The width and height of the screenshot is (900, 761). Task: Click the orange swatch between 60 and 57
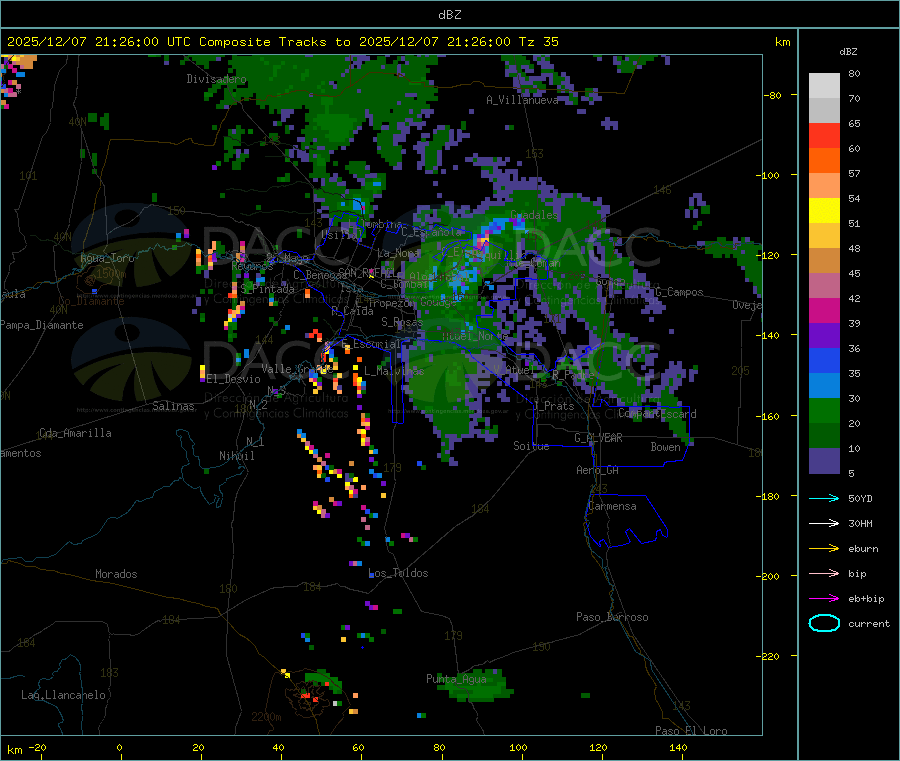coord(824,161)
